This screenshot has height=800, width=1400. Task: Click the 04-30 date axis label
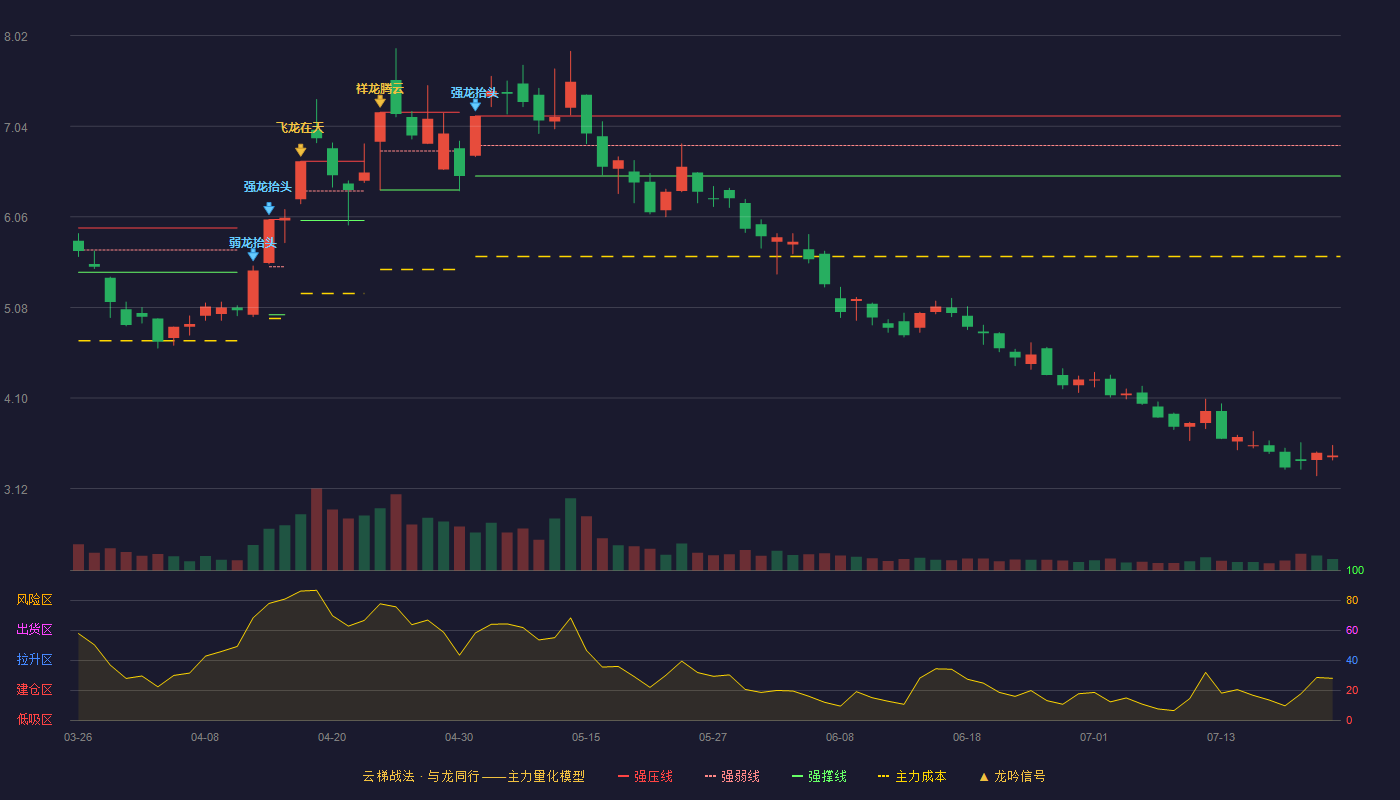pyautogui.click(x=459, y=737)
